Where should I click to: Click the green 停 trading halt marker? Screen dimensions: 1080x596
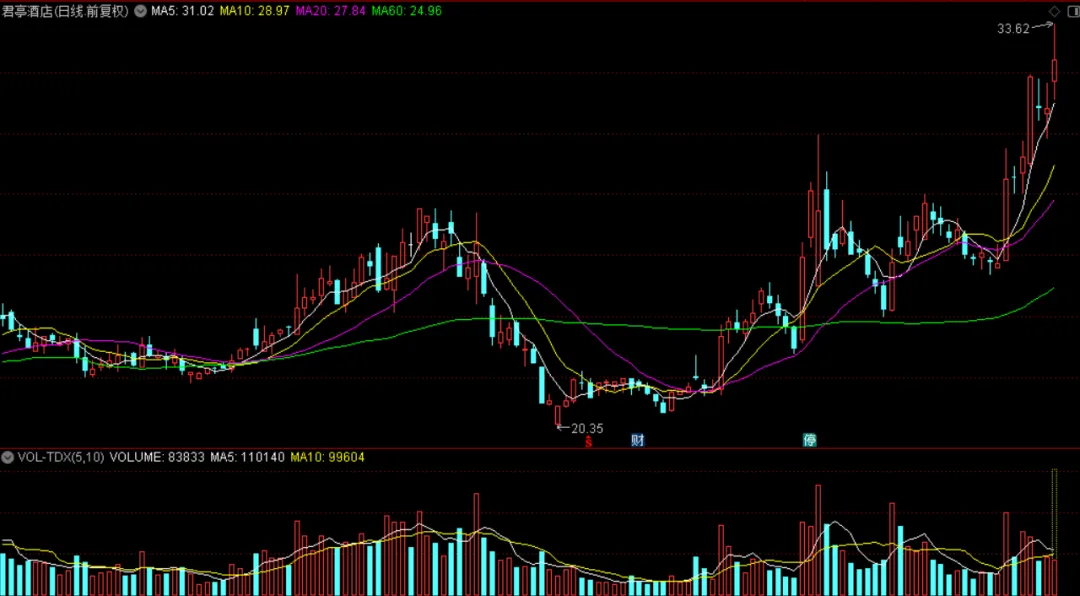click(810, 440)
